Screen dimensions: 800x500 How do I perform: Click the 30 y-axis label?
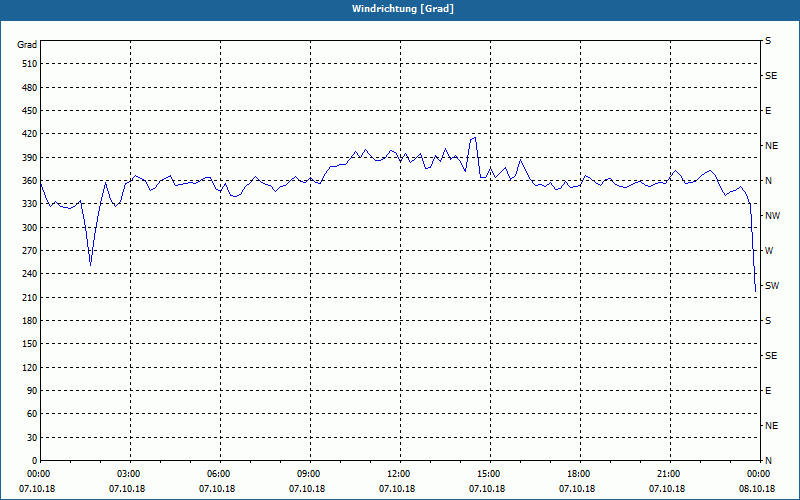point(32,438)
